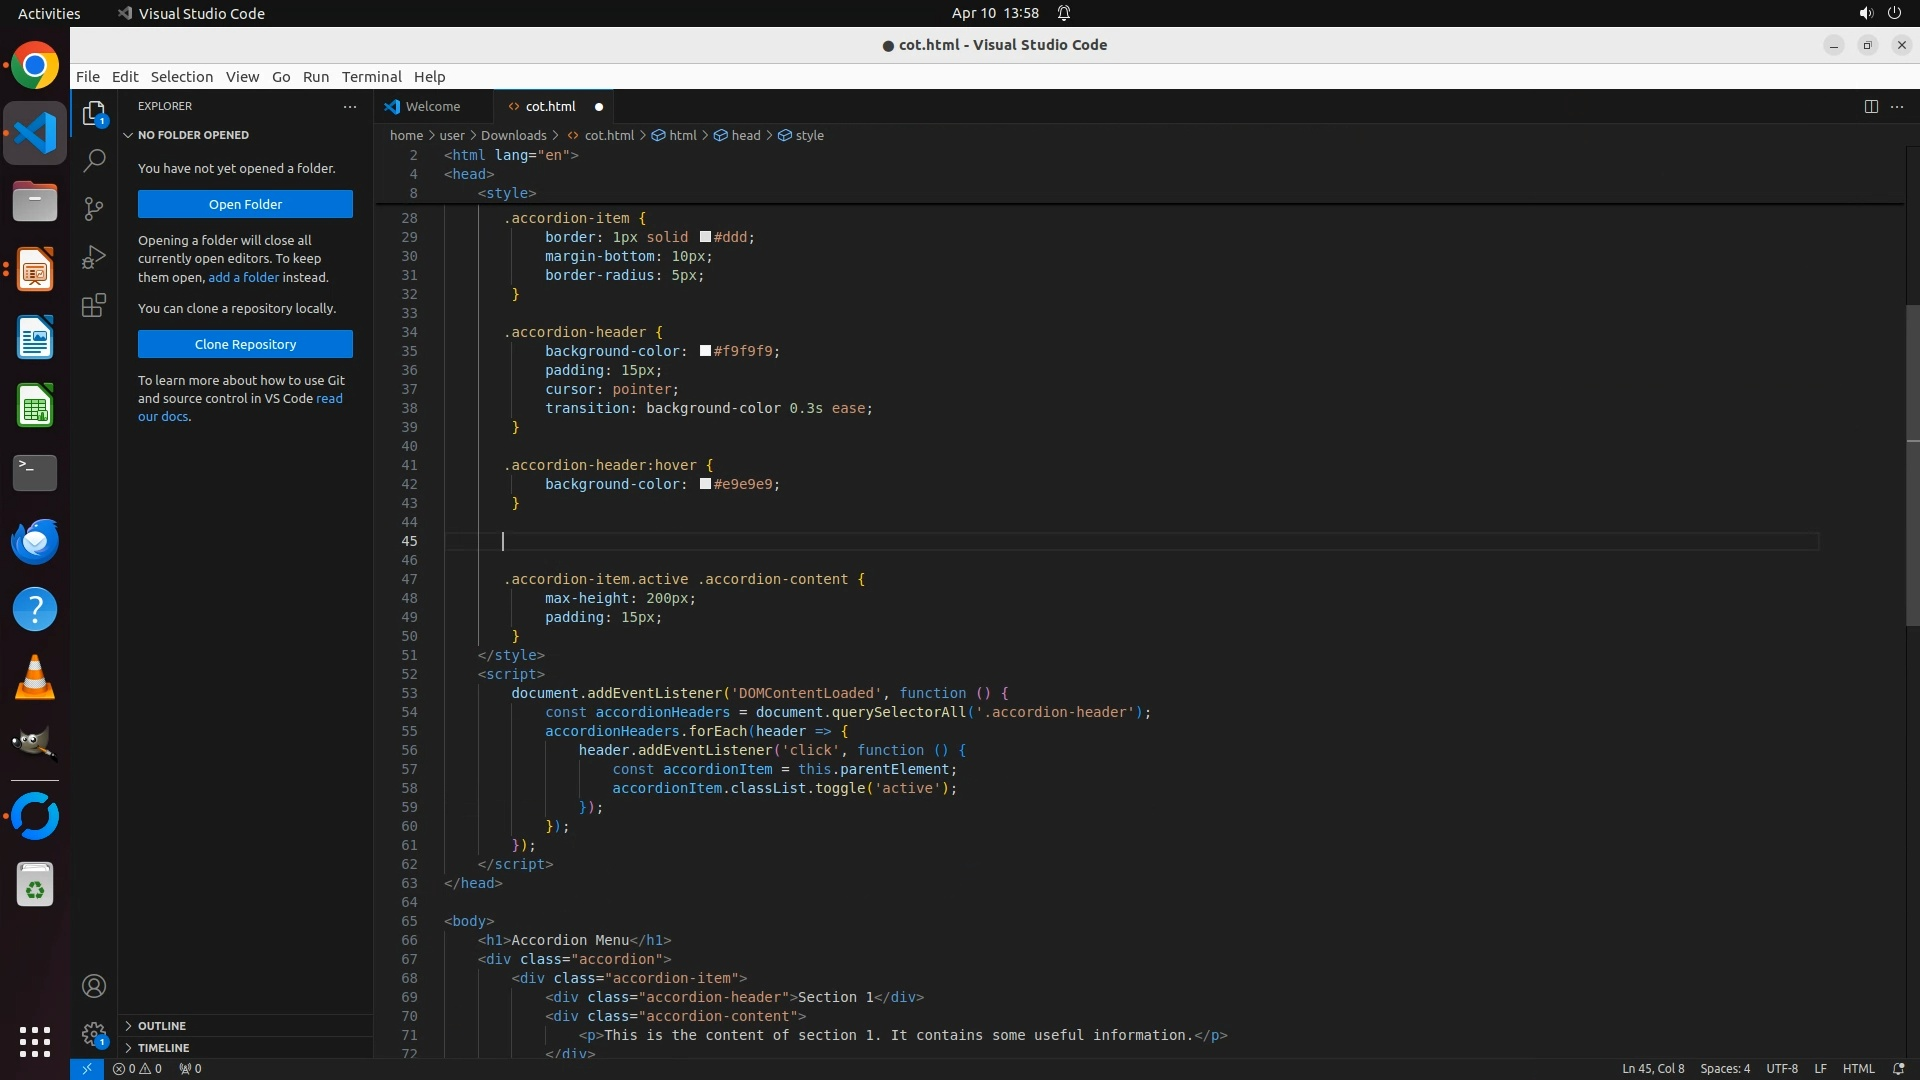1920x1080 pixels.
Task: Change the Spaces: 4 indentation setting
Action: click(1724, 1068)
